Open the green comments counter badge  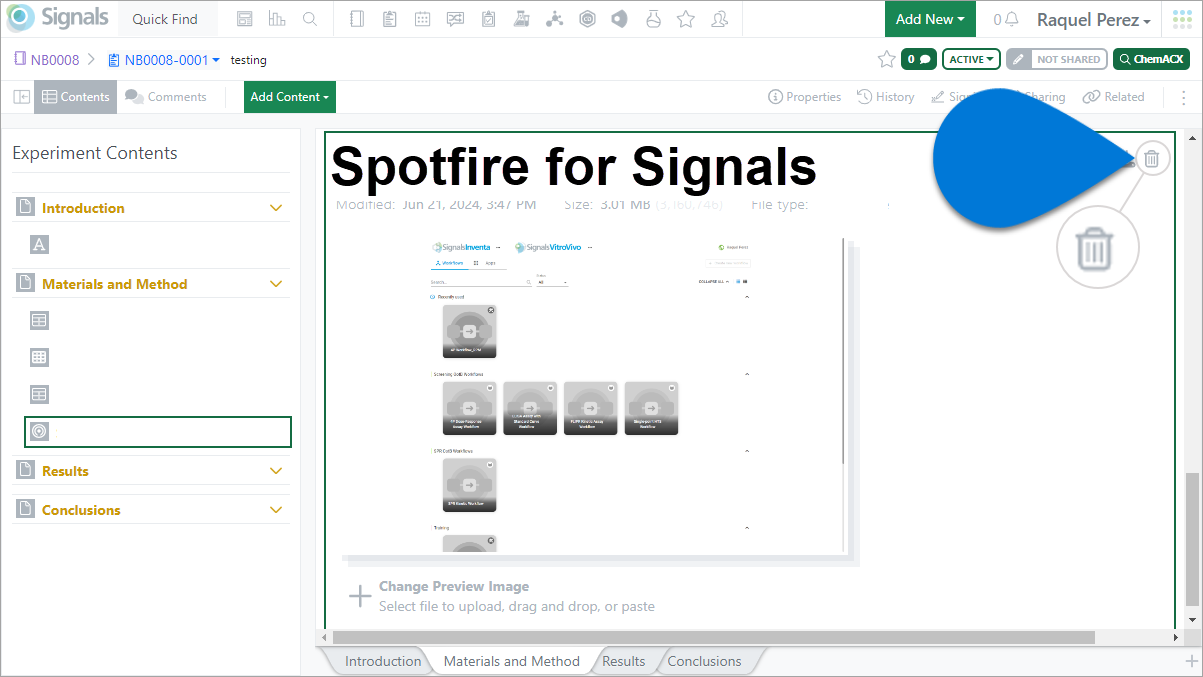click(919, 59)
